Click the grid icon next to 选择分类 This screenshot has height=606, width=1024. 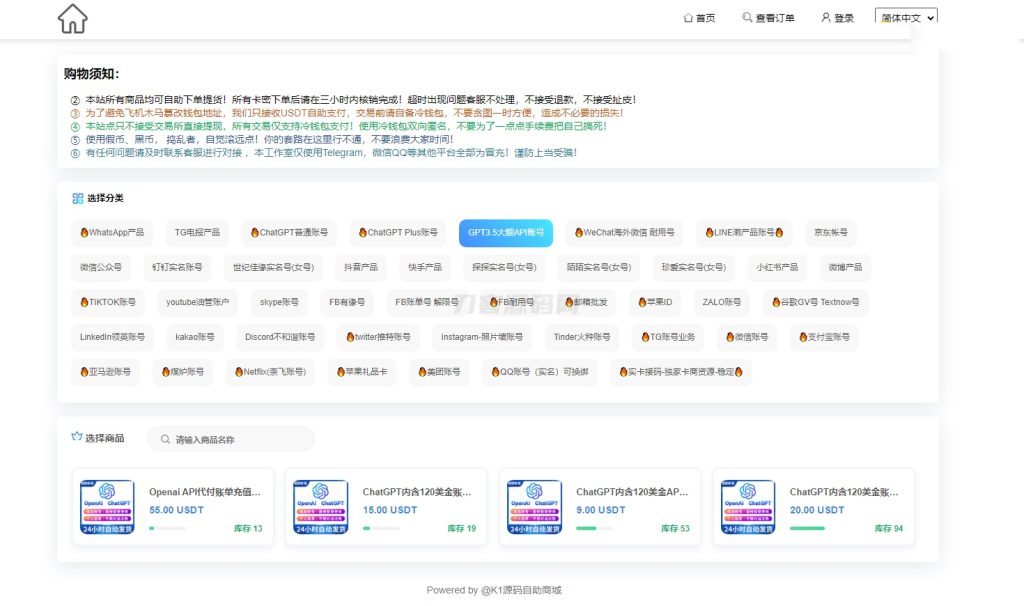click(77, 198)
